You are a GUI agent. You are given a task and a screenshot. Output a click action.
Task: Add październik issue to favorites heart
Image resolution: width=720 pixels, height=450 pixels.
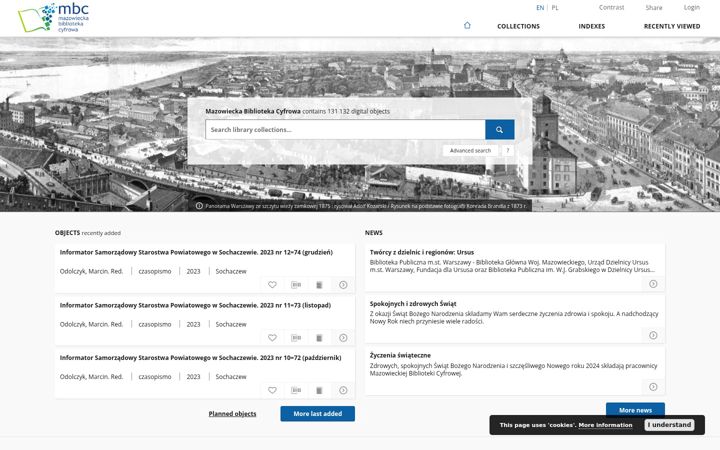click(x=272, y=390)
